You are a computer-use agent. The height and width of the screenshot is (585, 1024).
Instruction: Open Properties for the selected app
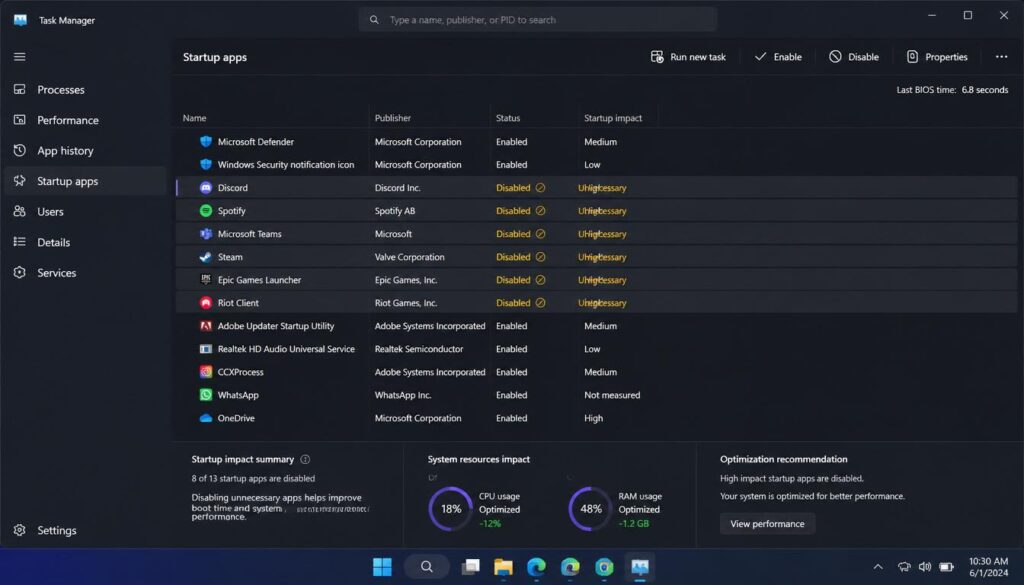(x=936, y=57)
